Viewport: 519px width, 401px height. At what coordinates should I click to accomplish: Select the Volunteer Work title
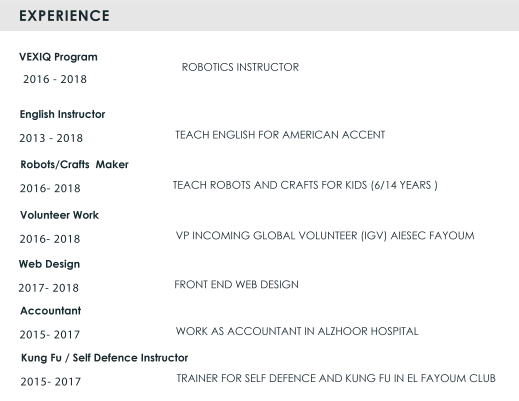coord(59,215)
